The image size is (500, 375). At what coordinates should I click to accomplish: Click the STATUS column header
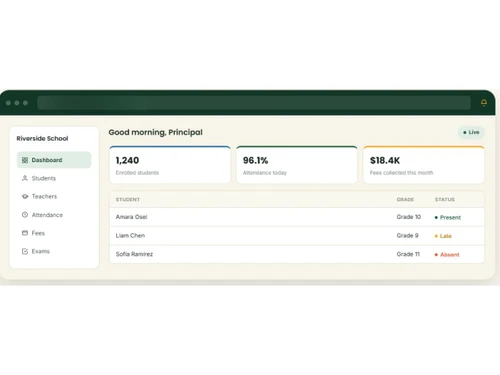tap(445, 199)
